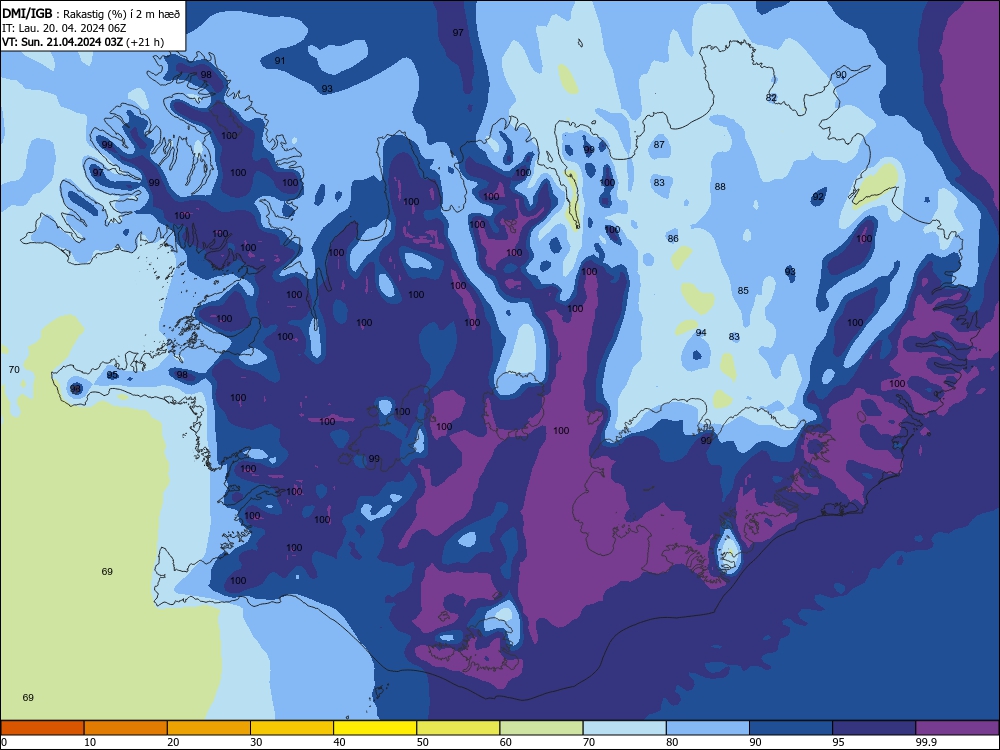Click the '70' value over the western sea
Screen dimensions: 1000x750
tap(14, 369)
